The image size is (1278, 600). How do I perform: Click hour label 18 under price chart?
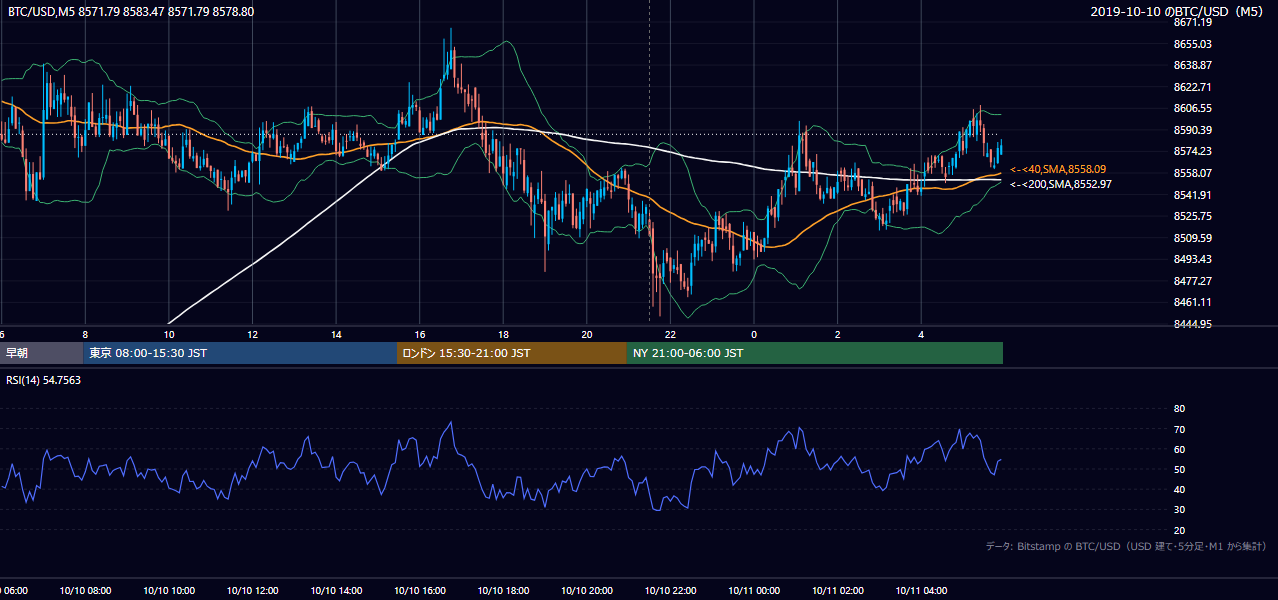click(x=503, y=335)
